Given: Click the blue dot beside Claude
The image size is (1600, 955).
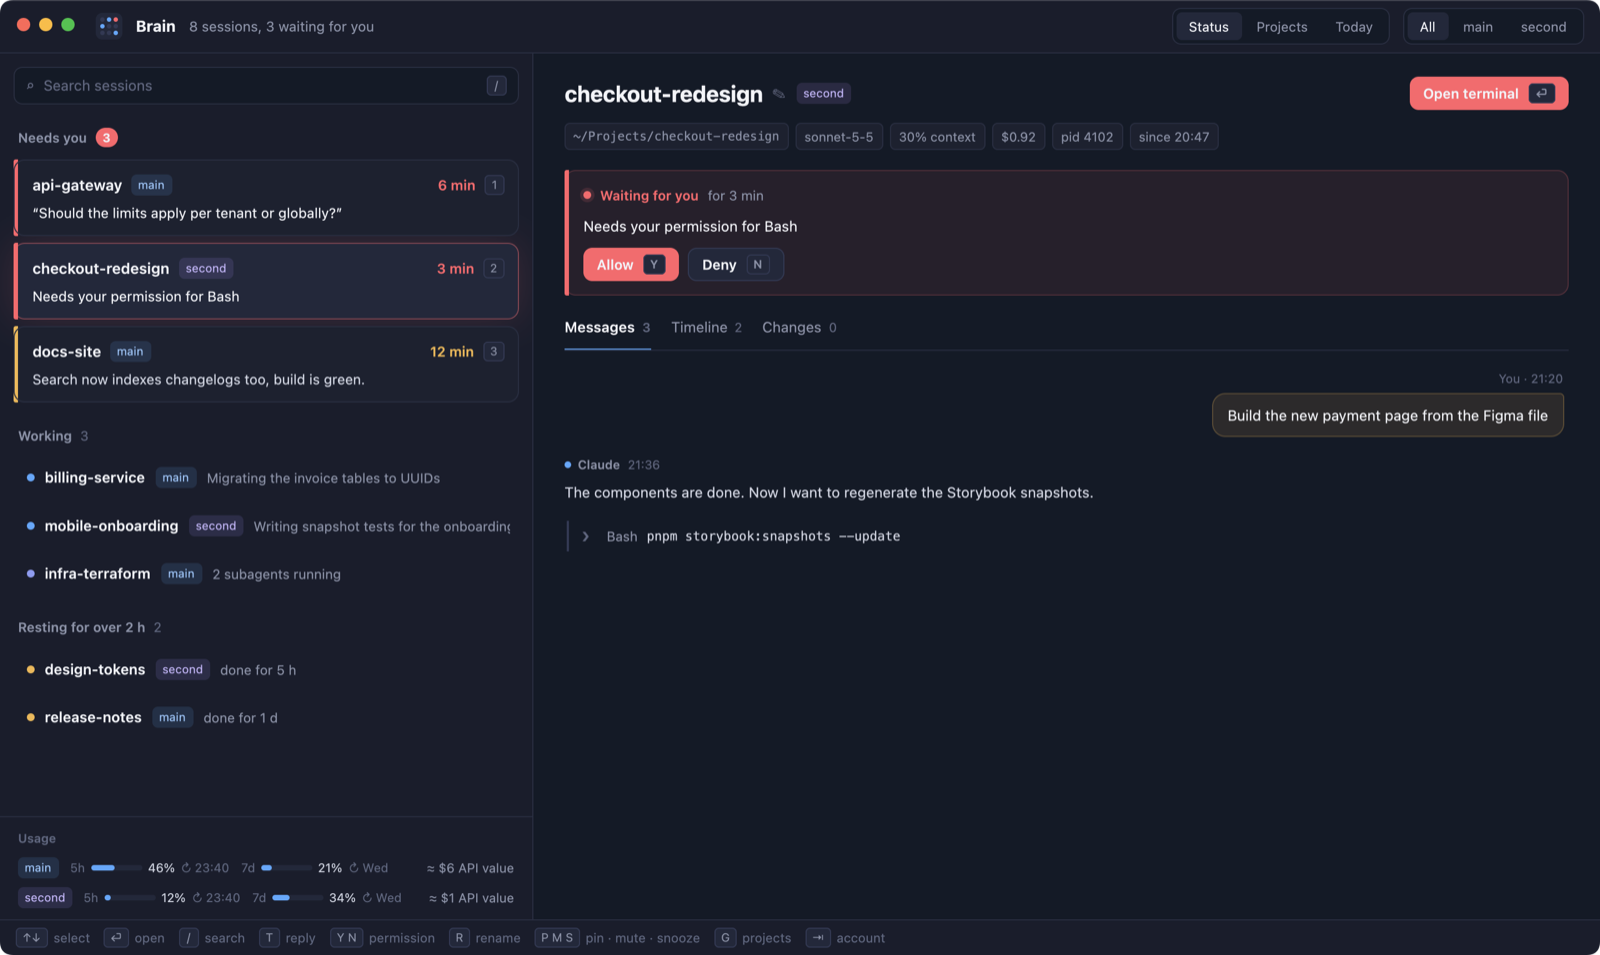Looking at the screenshot, I should pos(568,465).
